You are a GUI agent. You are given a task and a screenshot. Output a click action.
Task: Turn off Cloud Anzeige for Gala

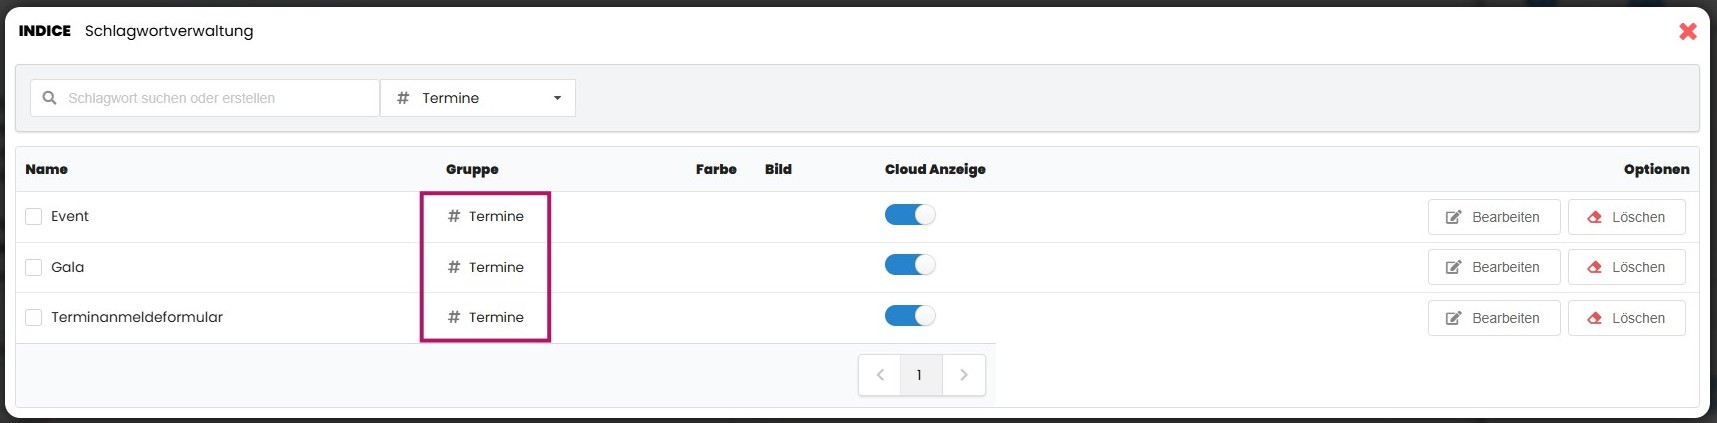tap(910, 265)
